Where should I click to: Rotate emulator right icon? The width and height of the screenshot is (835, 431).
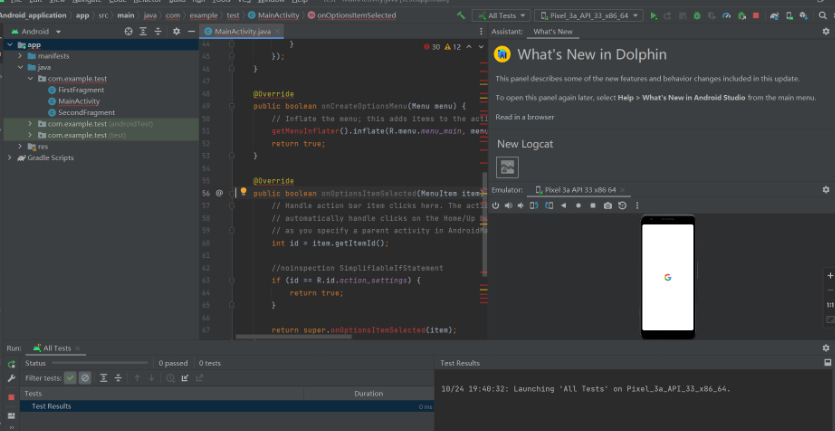click(x=549, y=206)
